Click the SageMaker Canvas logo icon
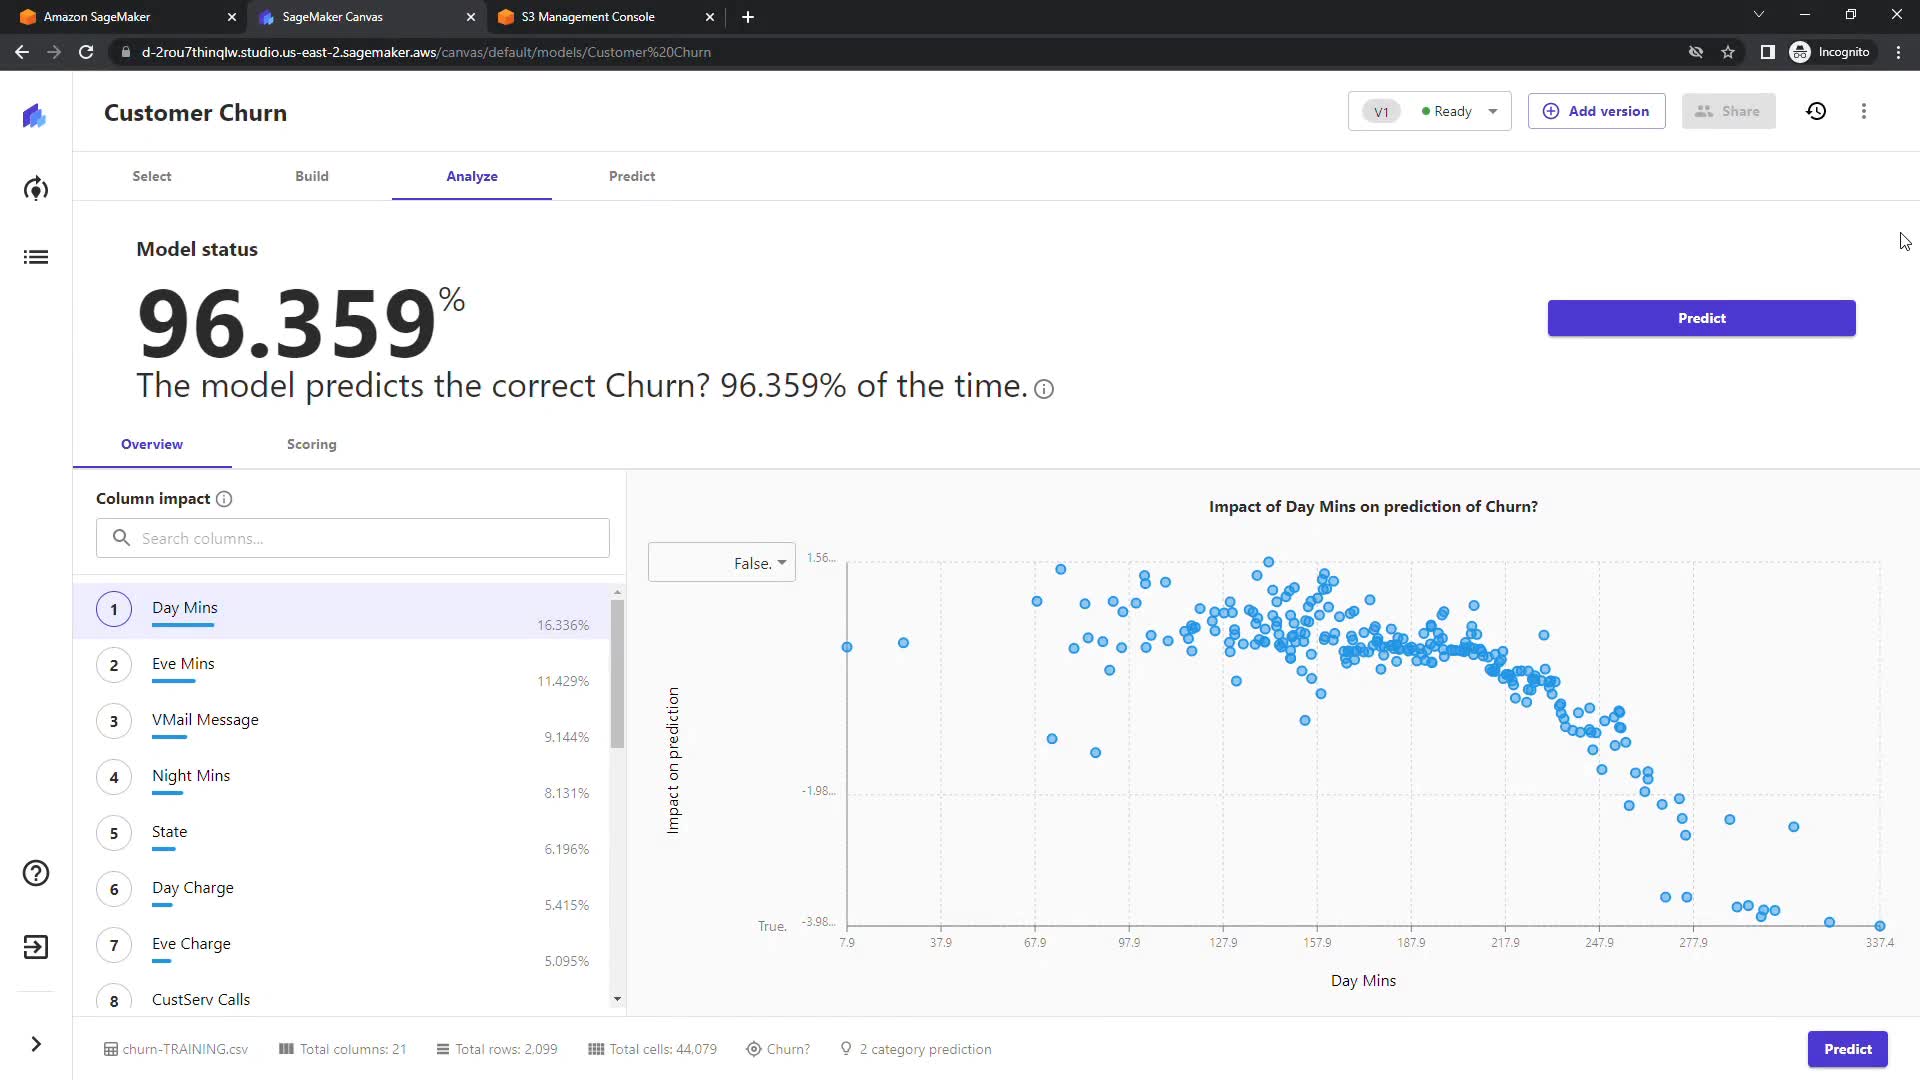The height and width of the screenshot is (1080, 1920). [35, 116]
